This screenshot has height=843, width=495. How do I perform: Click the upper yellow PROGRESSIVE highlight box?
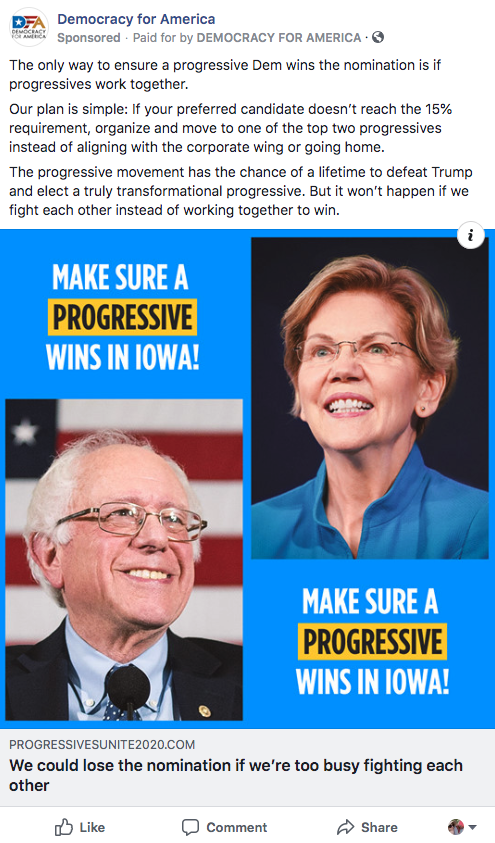pyautogui.click(x=123, y=317)
